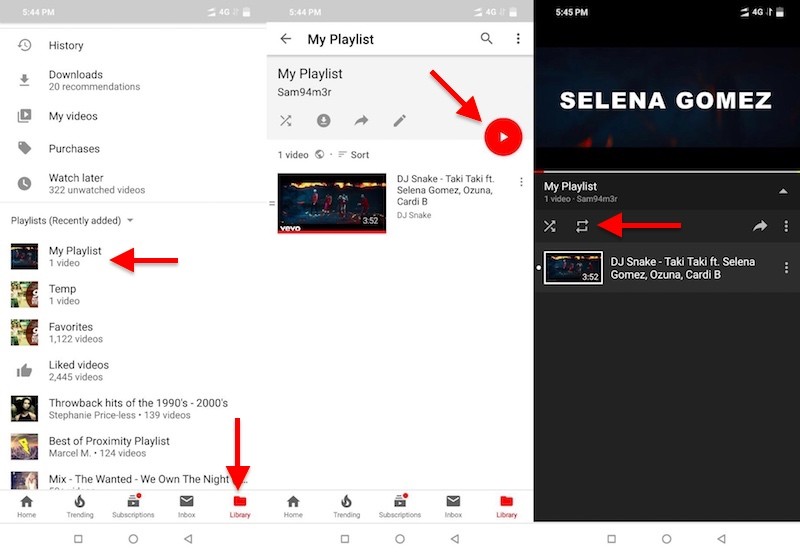Open My Playlist in library list
Viewport: 800px width, 555px height.
point(133,257)
